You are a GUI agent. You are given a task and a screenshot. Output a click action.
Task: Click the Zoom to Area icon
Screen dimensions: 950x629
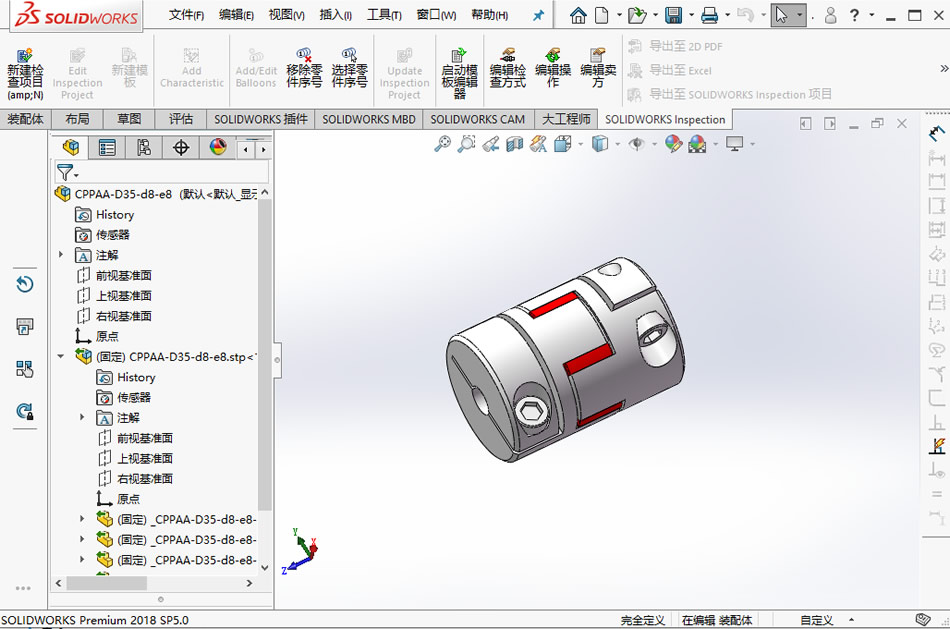click(x=466, y=144)
